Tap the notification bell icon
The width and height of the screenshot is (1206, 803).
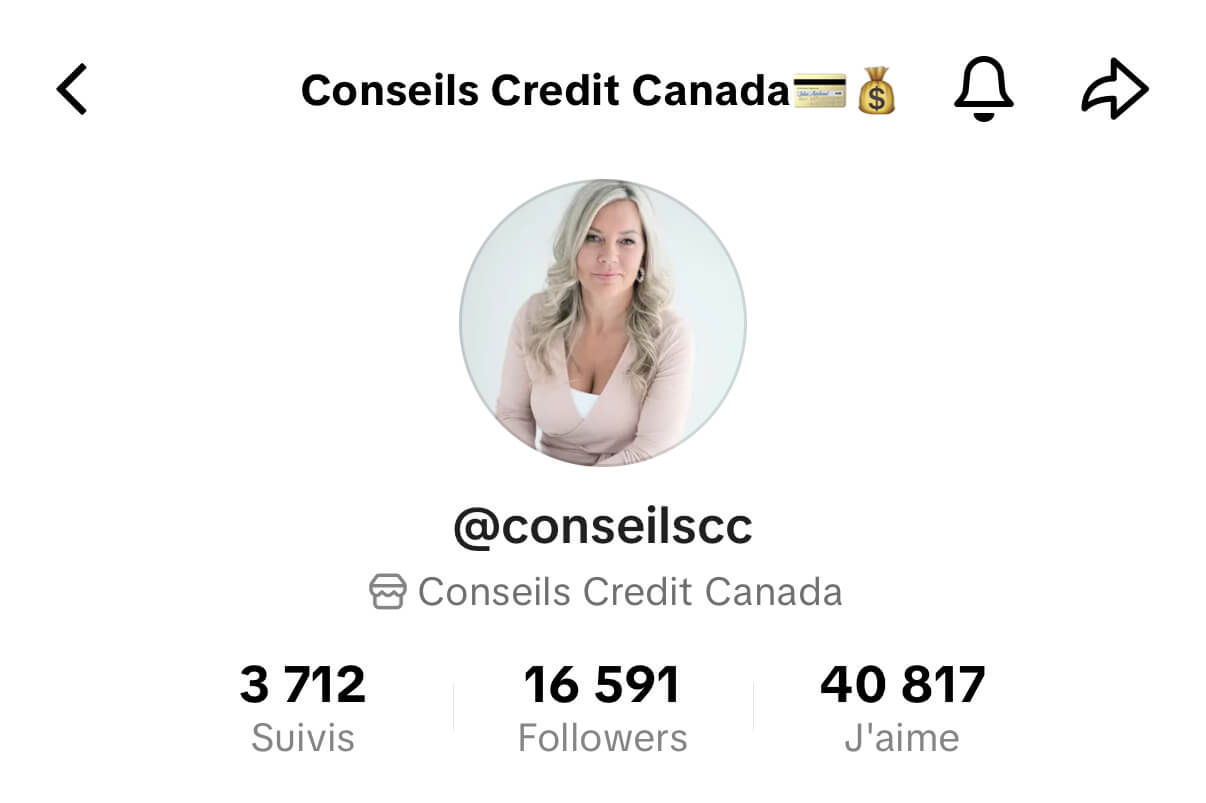(984, 90)
